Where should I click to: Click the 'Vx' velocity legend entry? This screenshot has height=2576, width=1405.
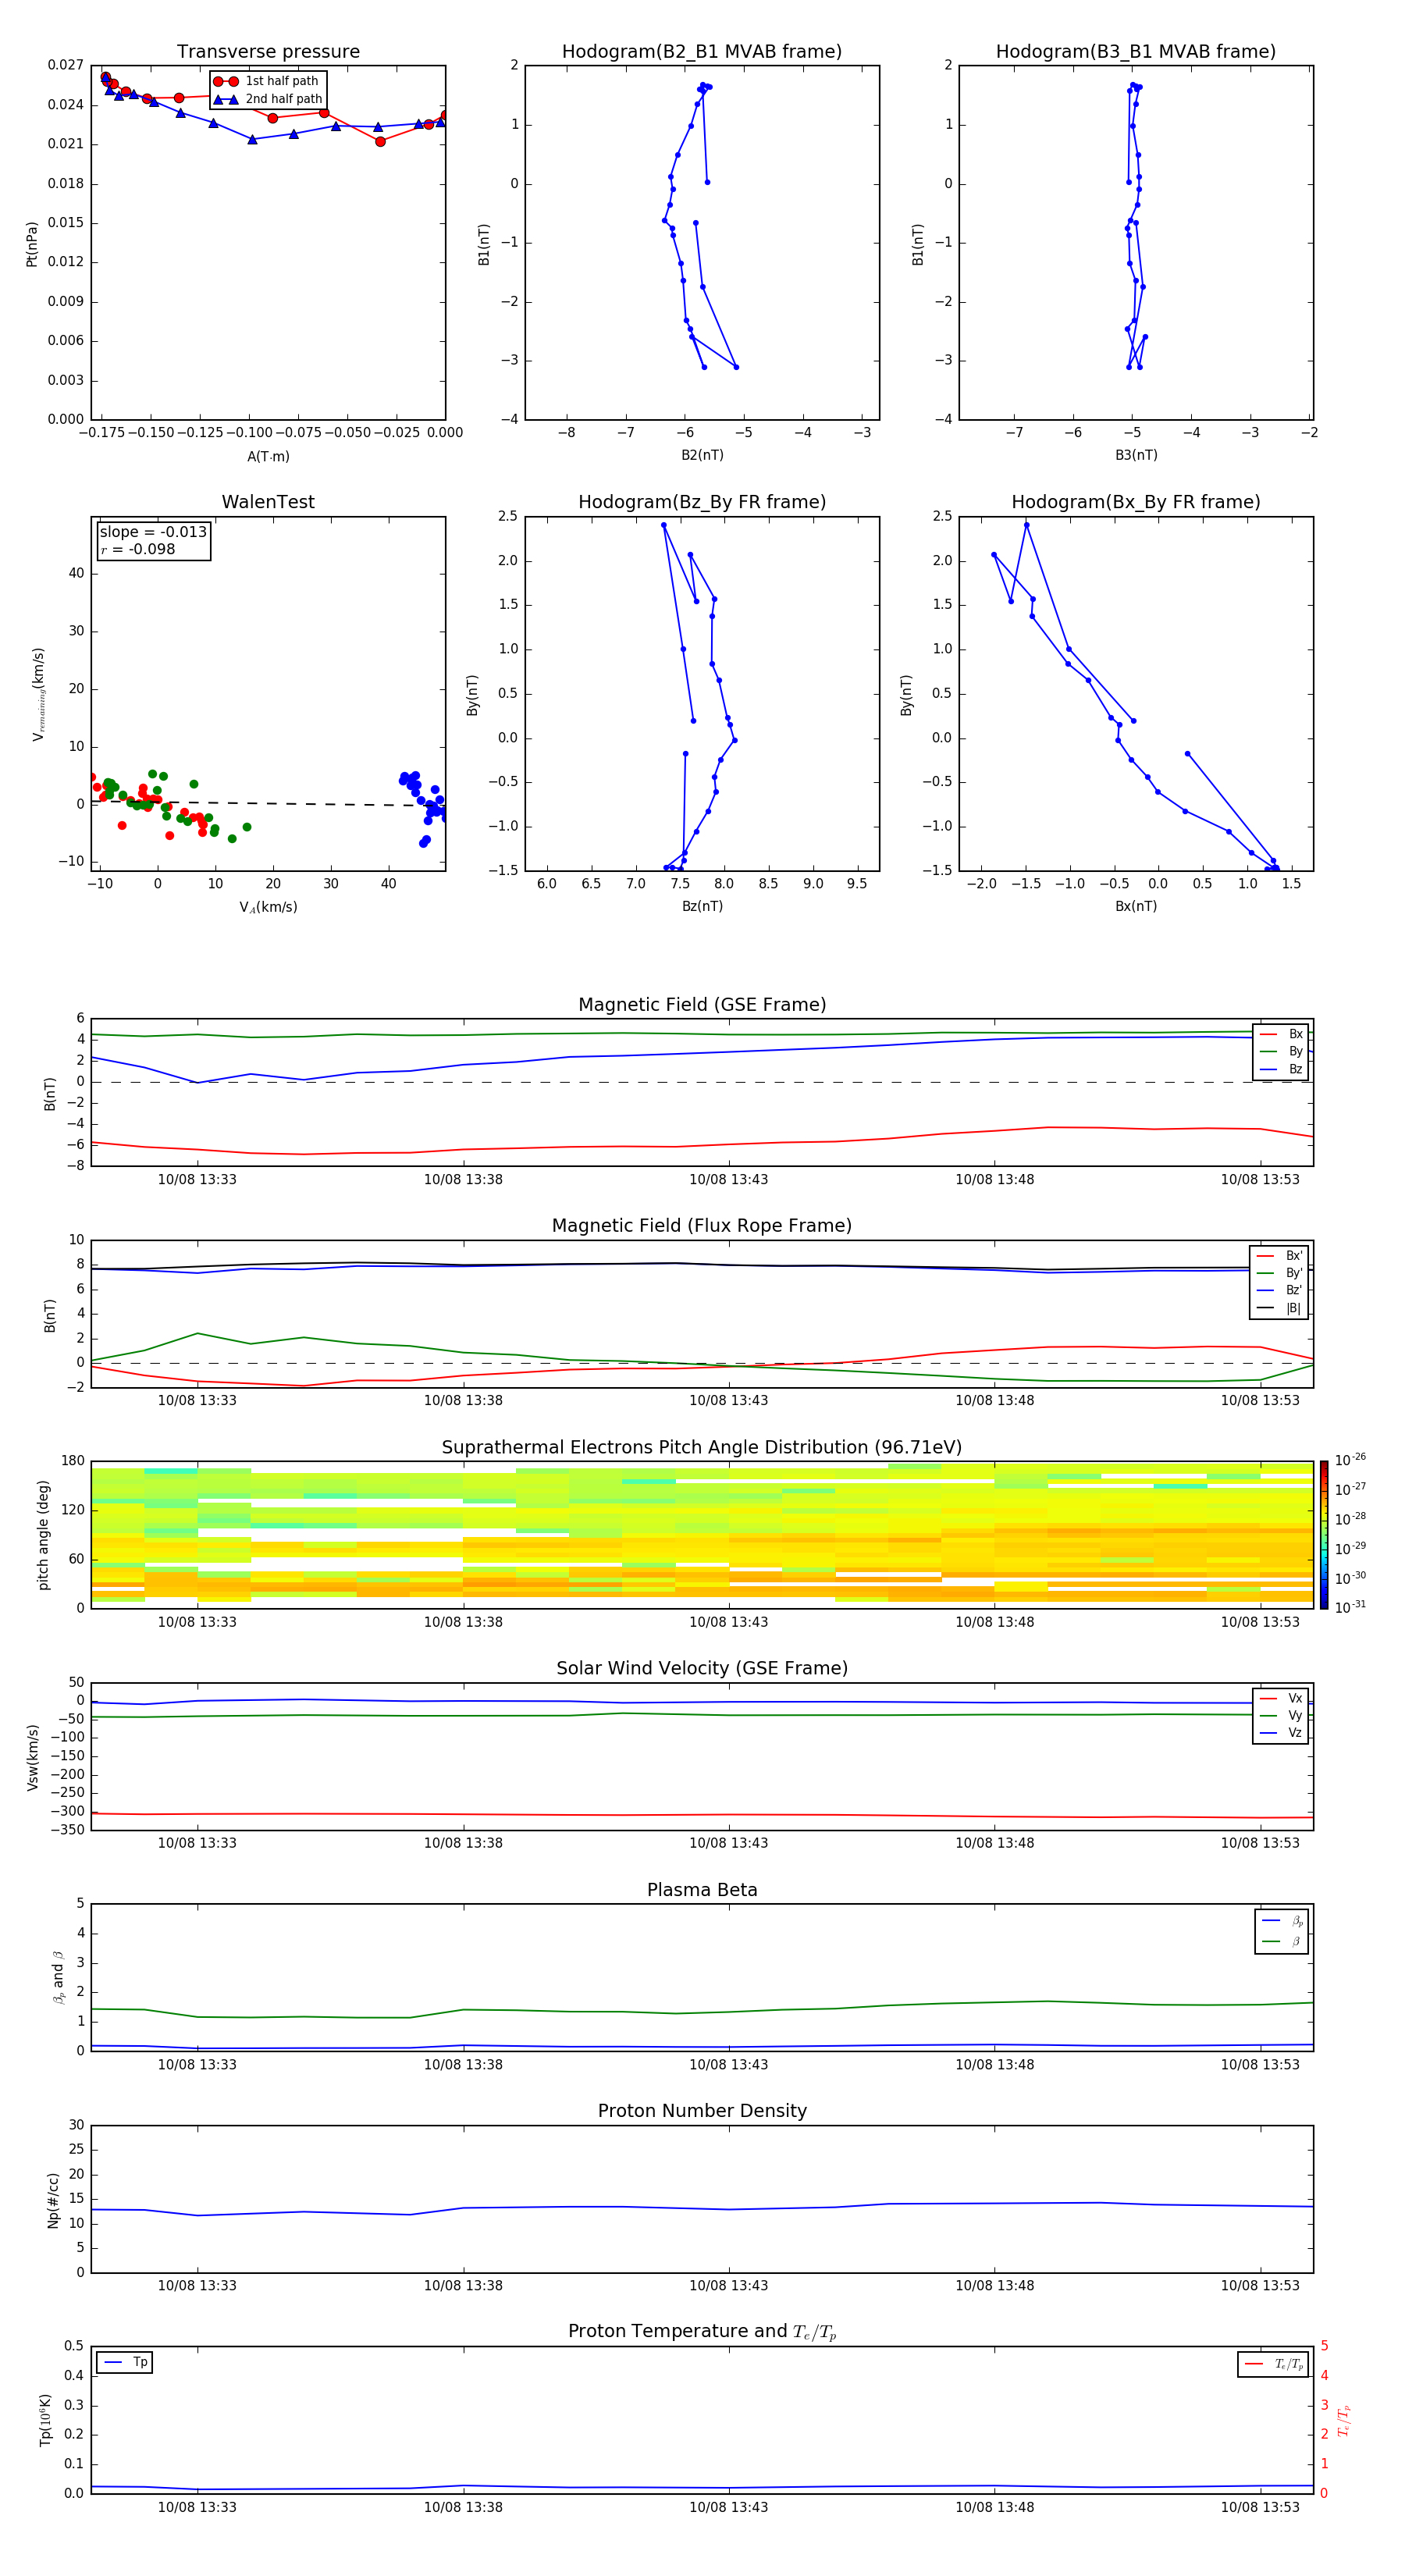click(1281, 1698)
